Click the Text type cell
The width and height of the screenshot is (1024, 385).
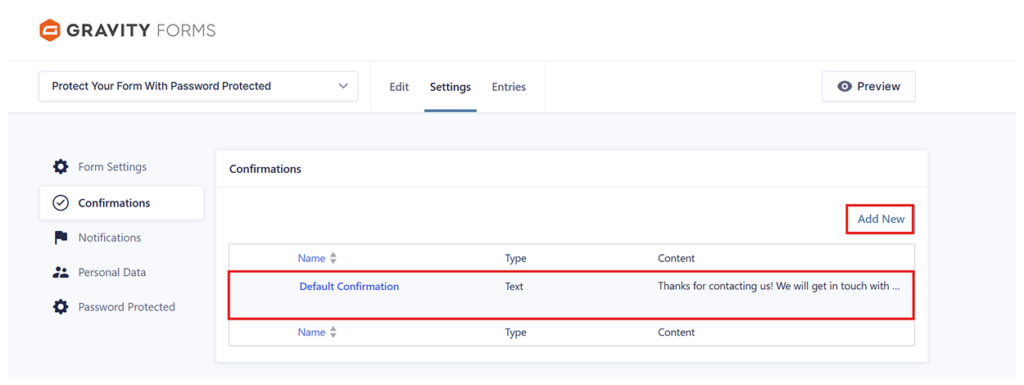pos(514,286)
